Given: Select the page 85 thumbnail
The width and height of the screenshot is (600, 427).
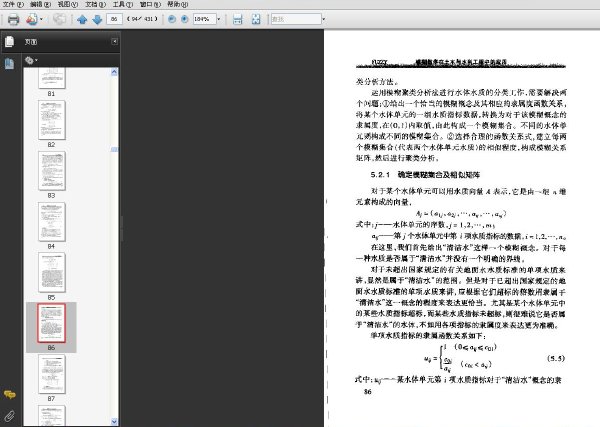Looking at the screenshot, I should pyautogui.click(x=52, y=273).
